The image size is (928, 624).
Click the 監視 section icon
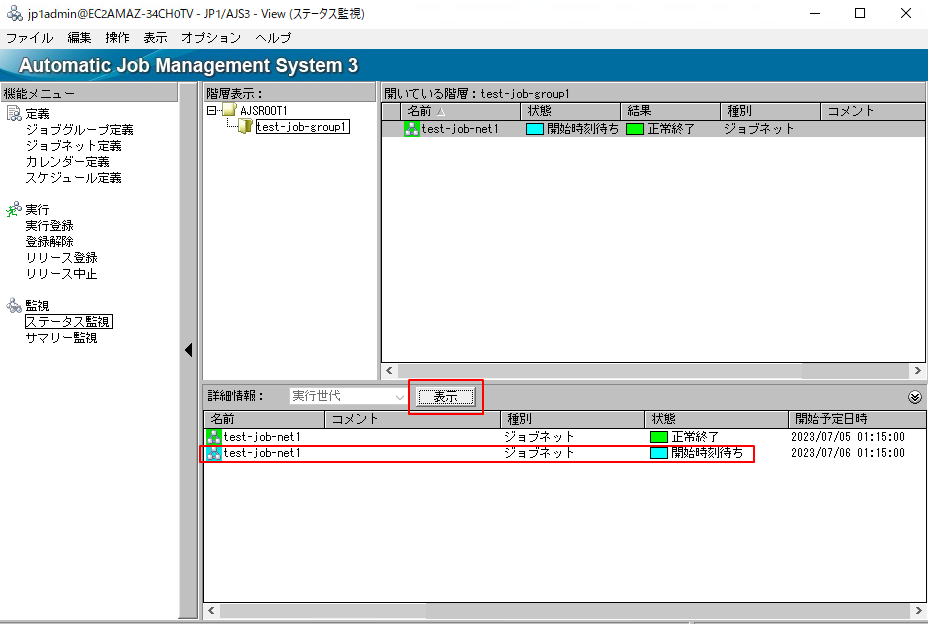(x=14, y=305)
